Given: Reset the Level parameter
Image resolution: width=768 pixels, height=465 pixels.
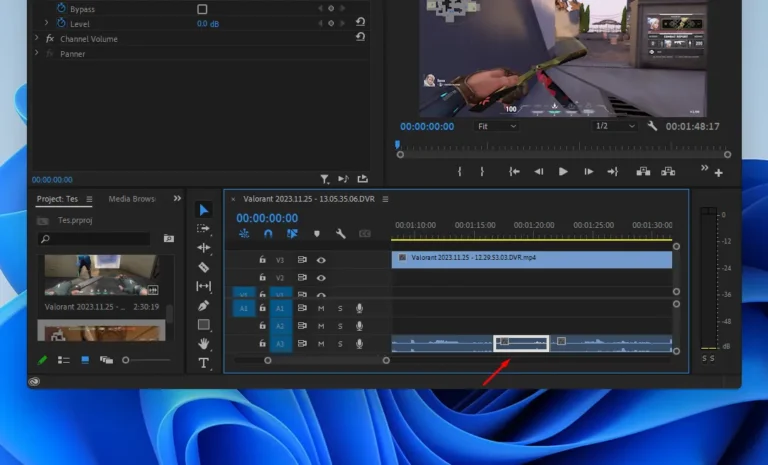Looking at the screenshot, I should 360,22.
